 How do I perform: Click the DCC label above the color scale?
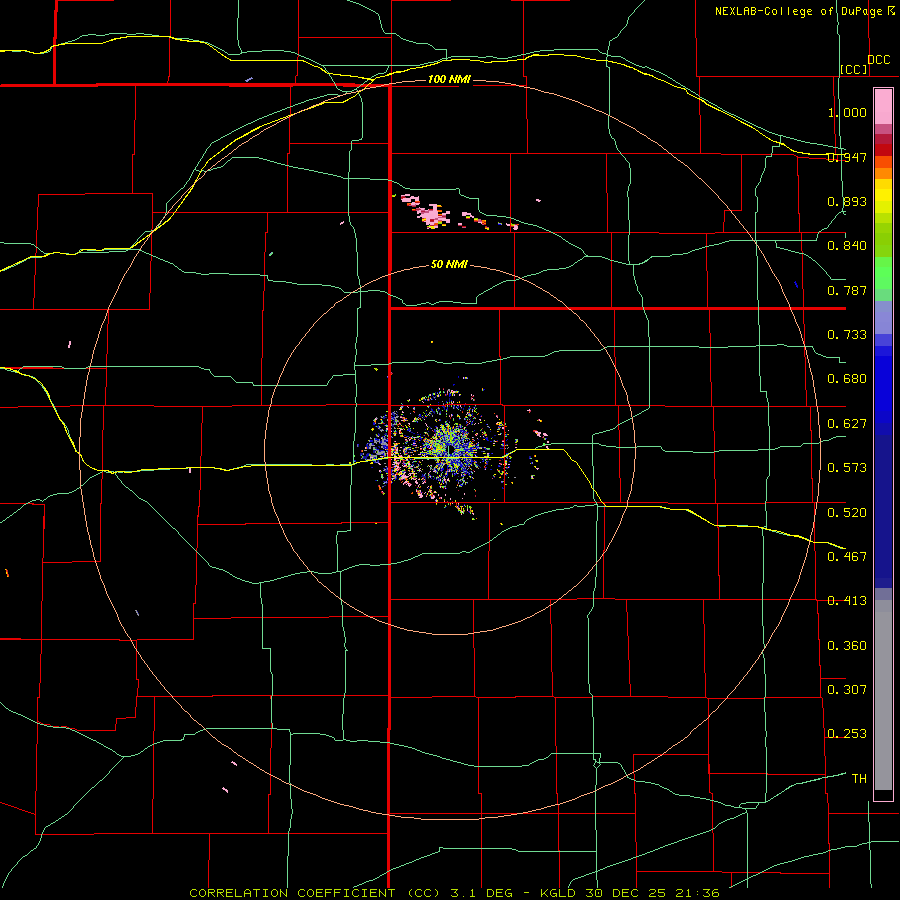point(878,60)
